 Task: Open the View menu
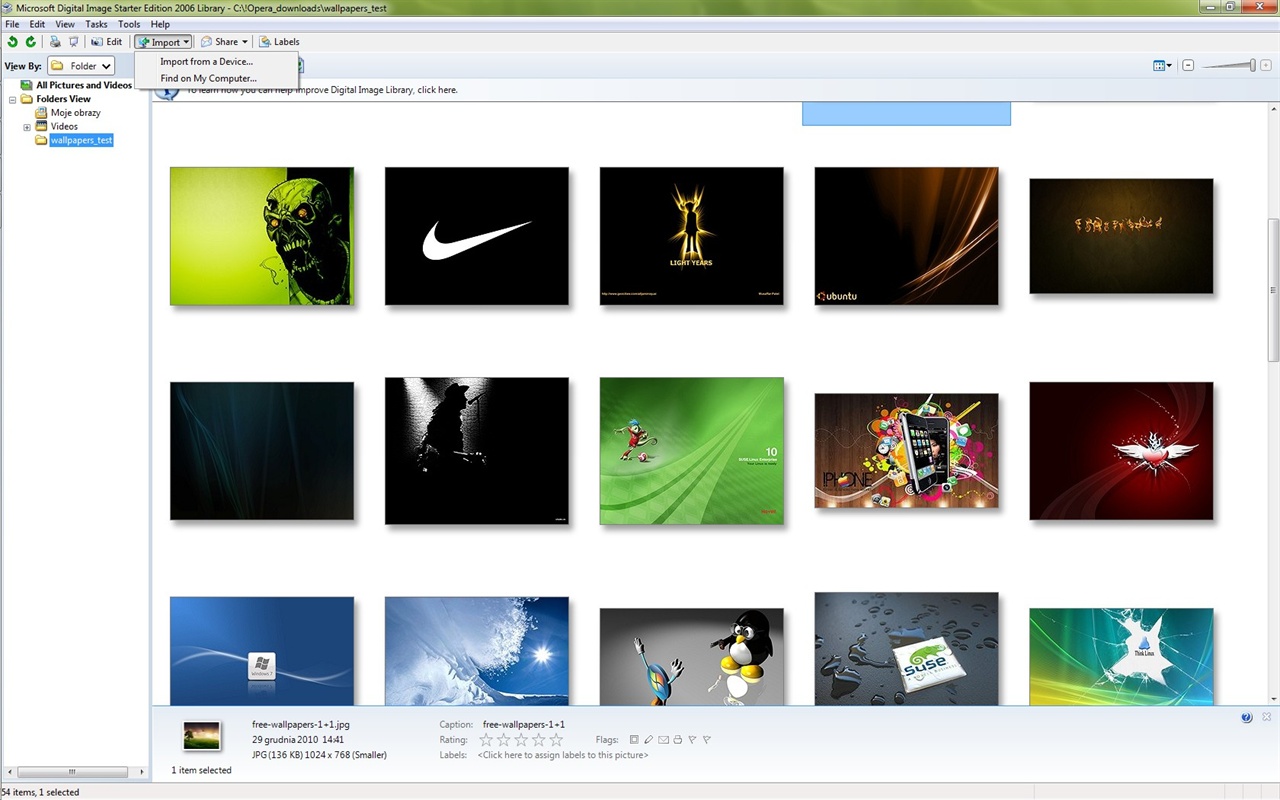[x=65, y=24]
